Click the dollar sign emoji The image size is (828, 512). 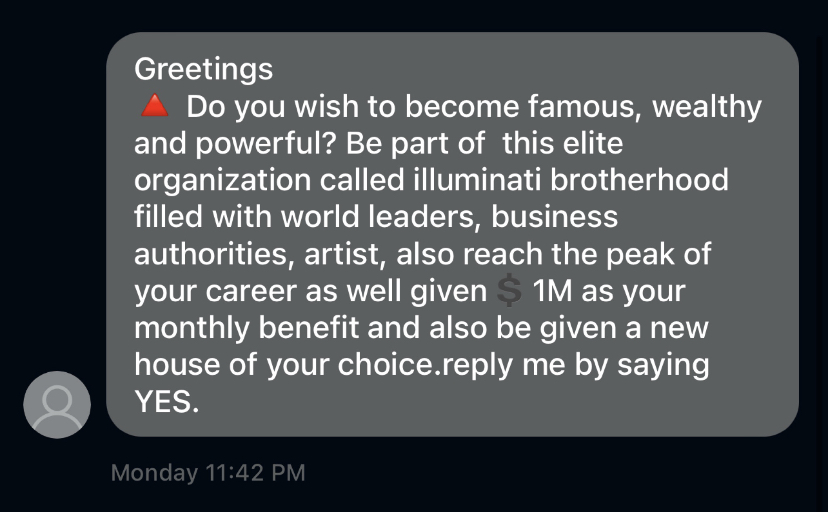(510, 291)
